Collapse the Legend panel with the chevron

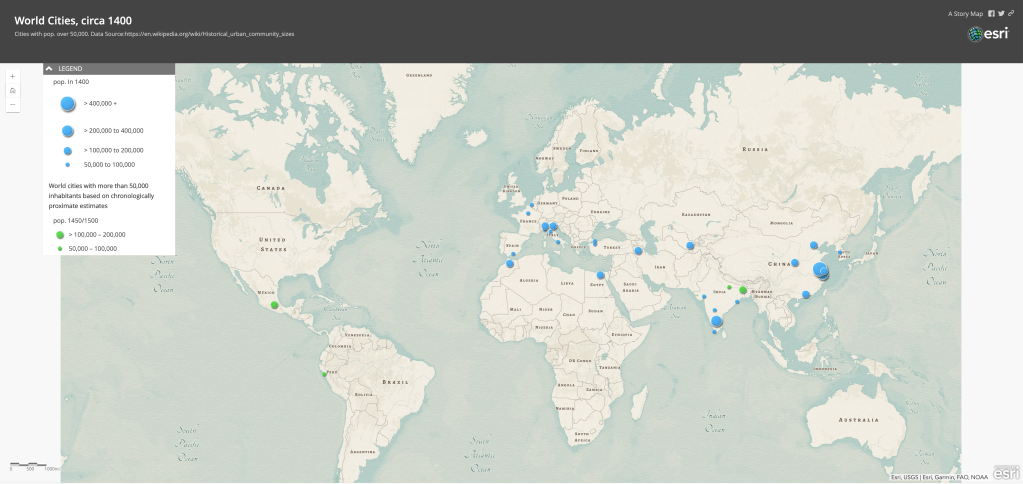[49, 68]
